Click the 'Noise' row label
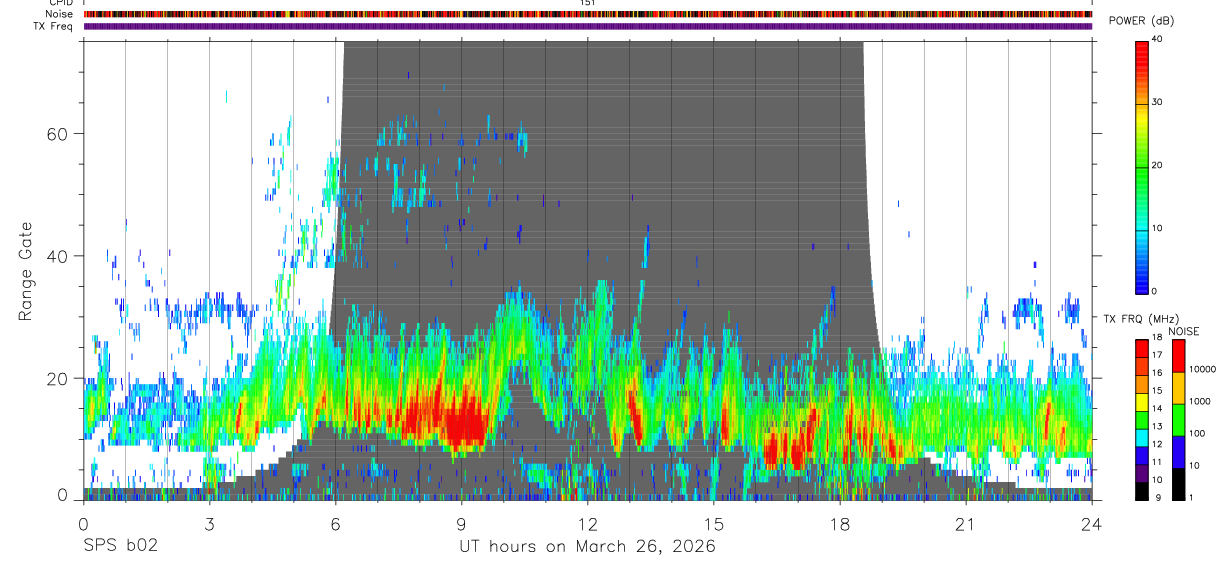The width and height of the screenshot is (1228, 567). click(59, 14)
